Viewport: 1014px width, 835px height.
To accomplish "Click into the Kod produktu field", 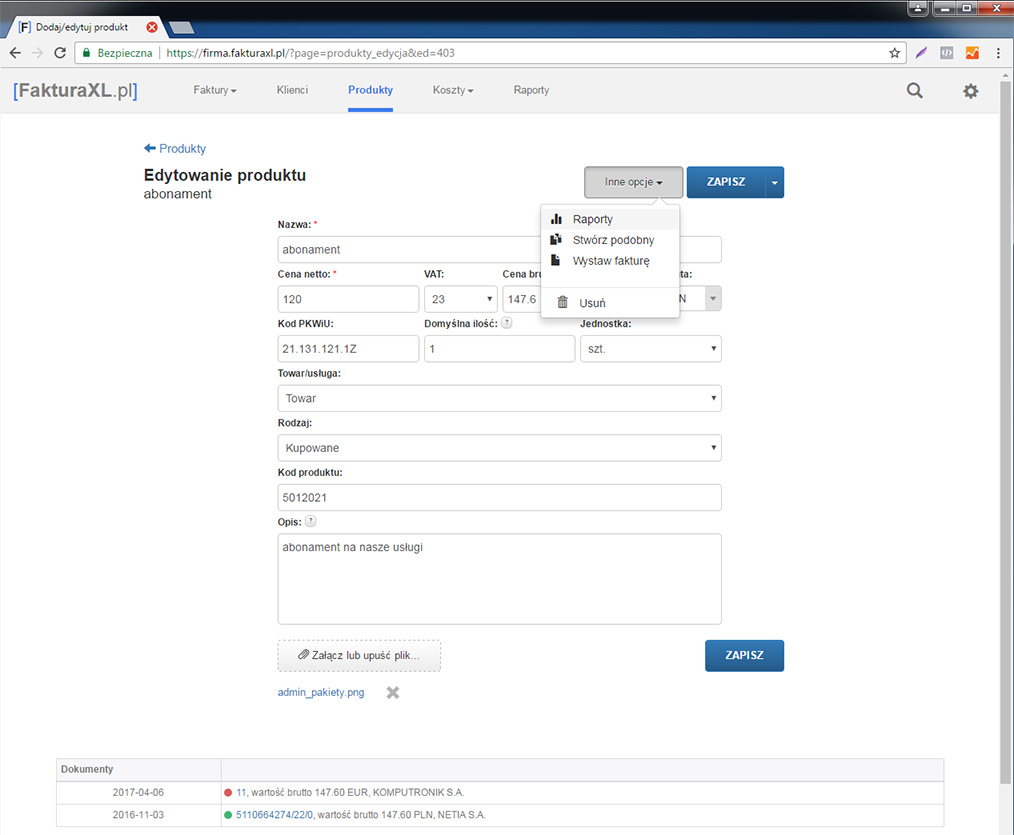I will [x=499, y=498].
